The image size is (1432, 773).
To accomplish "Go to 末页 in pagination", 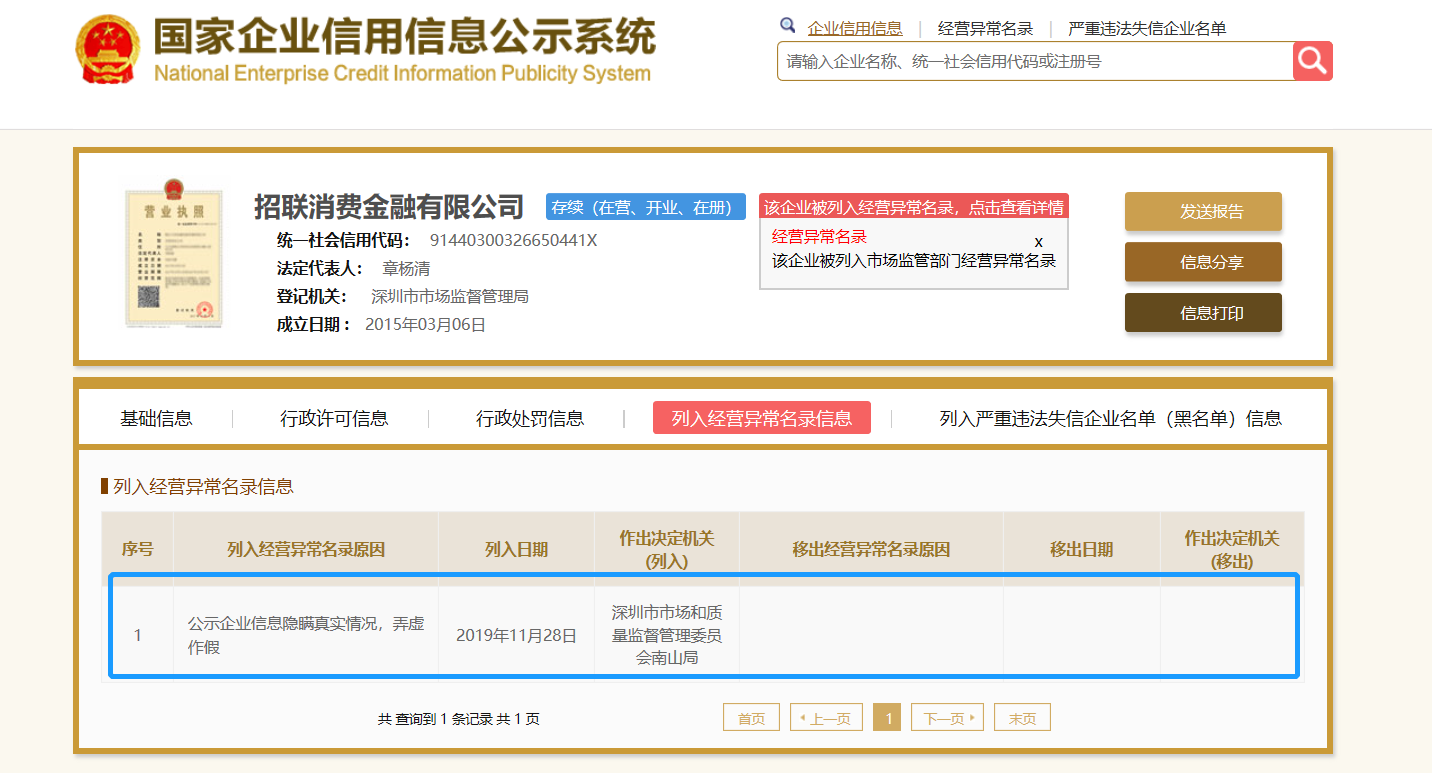I will tap(1022, 718).
